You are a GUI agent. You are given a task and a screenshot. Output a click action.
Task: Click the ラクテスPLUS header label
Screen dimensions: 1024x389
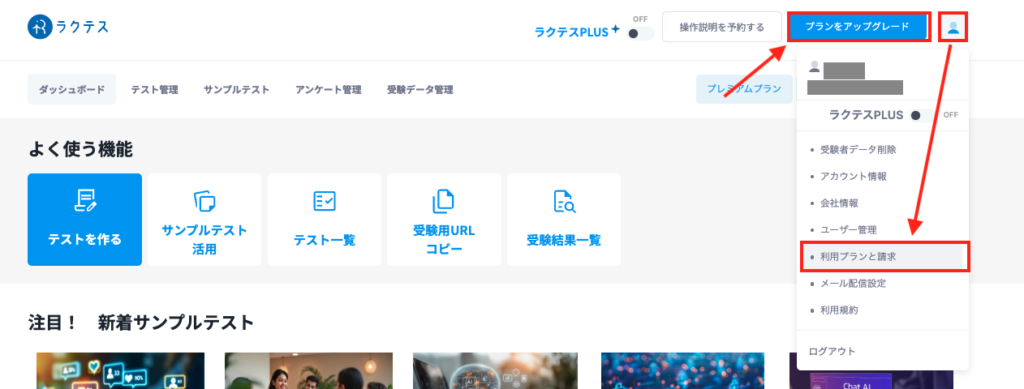point(572,32)
